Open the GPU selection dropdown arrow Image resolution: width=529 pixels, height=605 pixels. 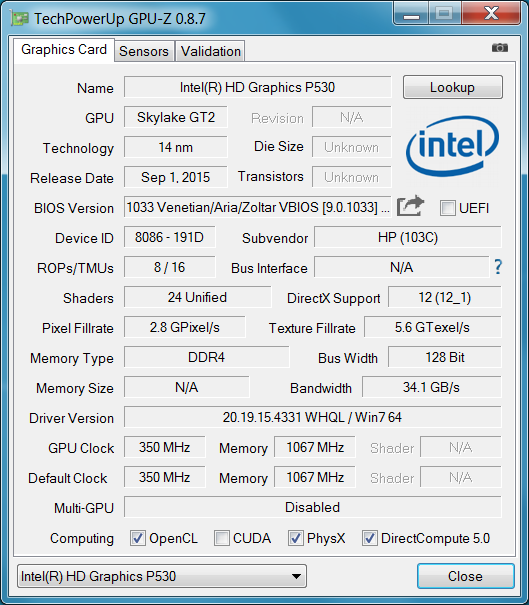[x=296, y=576]
